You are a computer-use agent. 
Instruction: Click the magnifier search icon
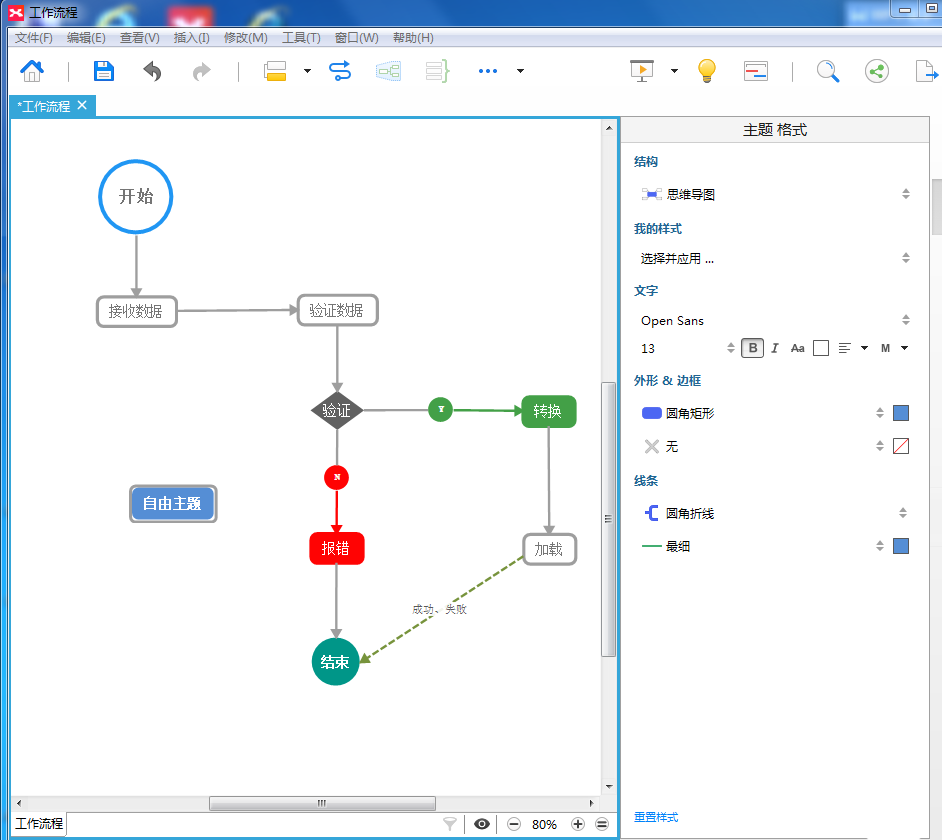coord(827,71)
